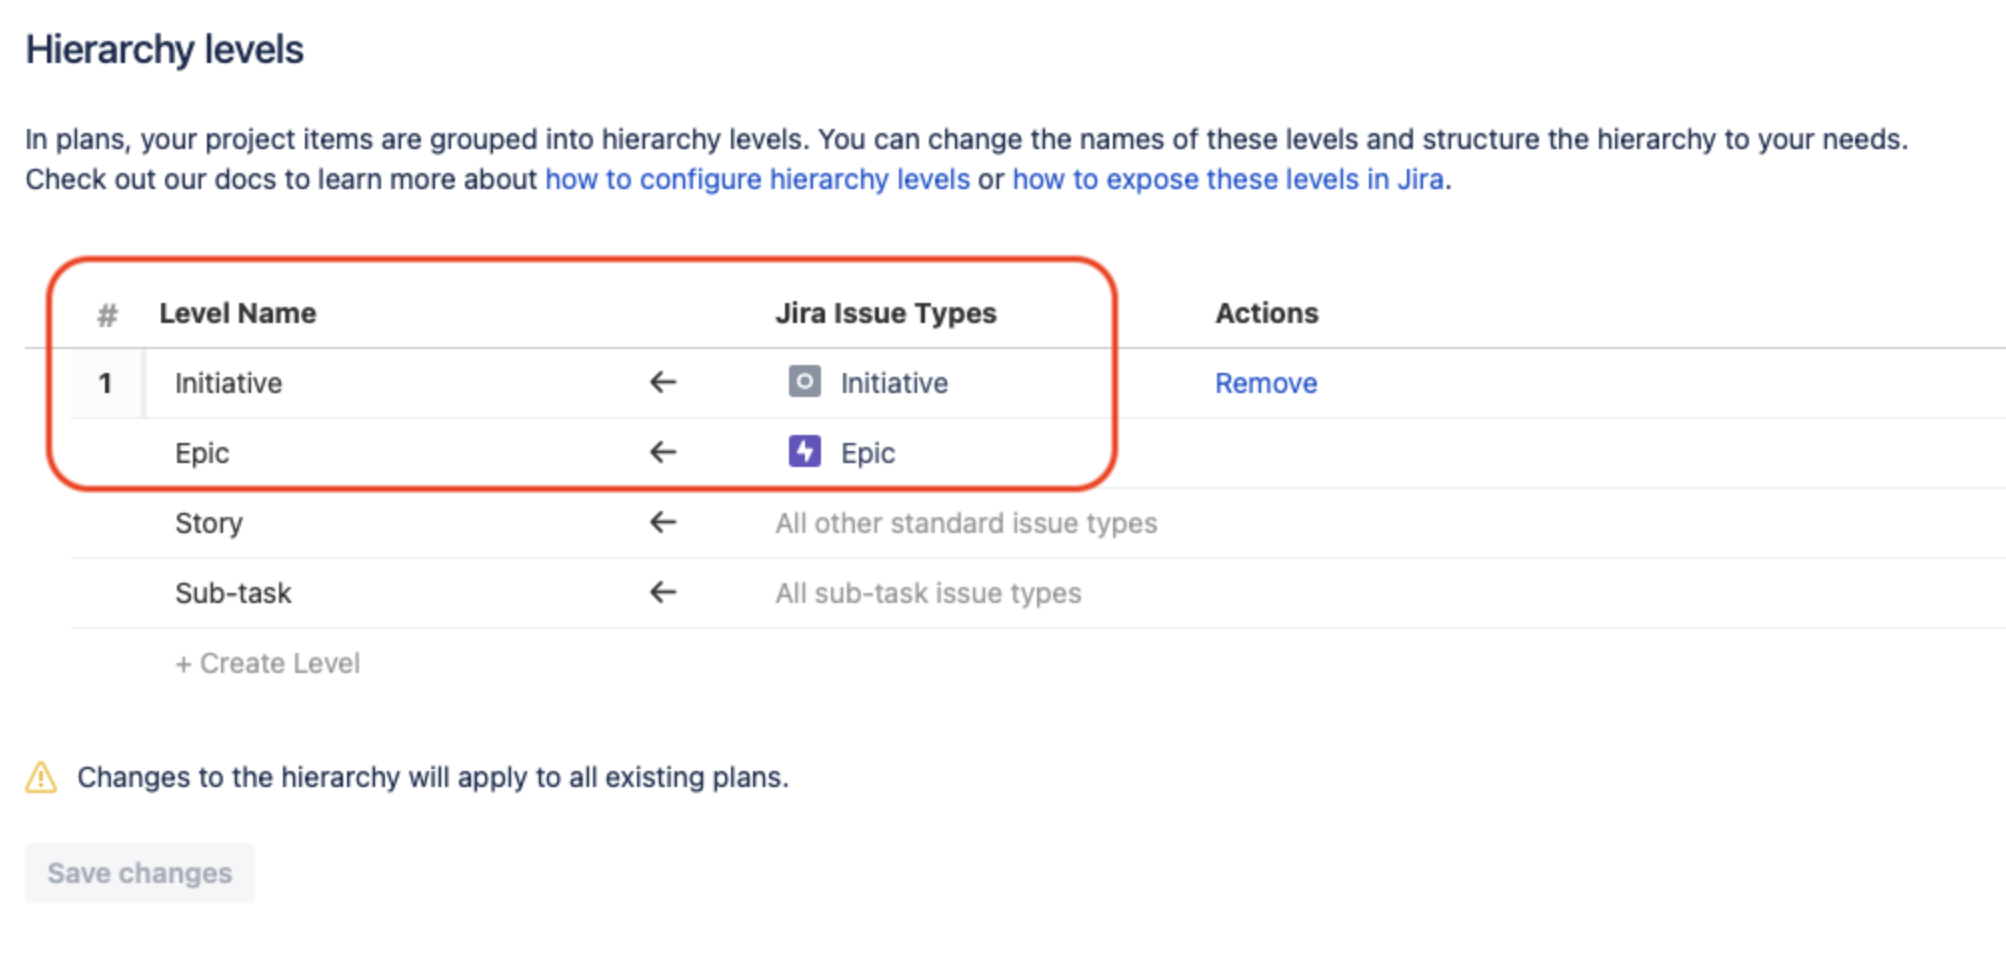Click the Level Name column header
Screen dimensions: 2006x980
(x=238, y=313)
